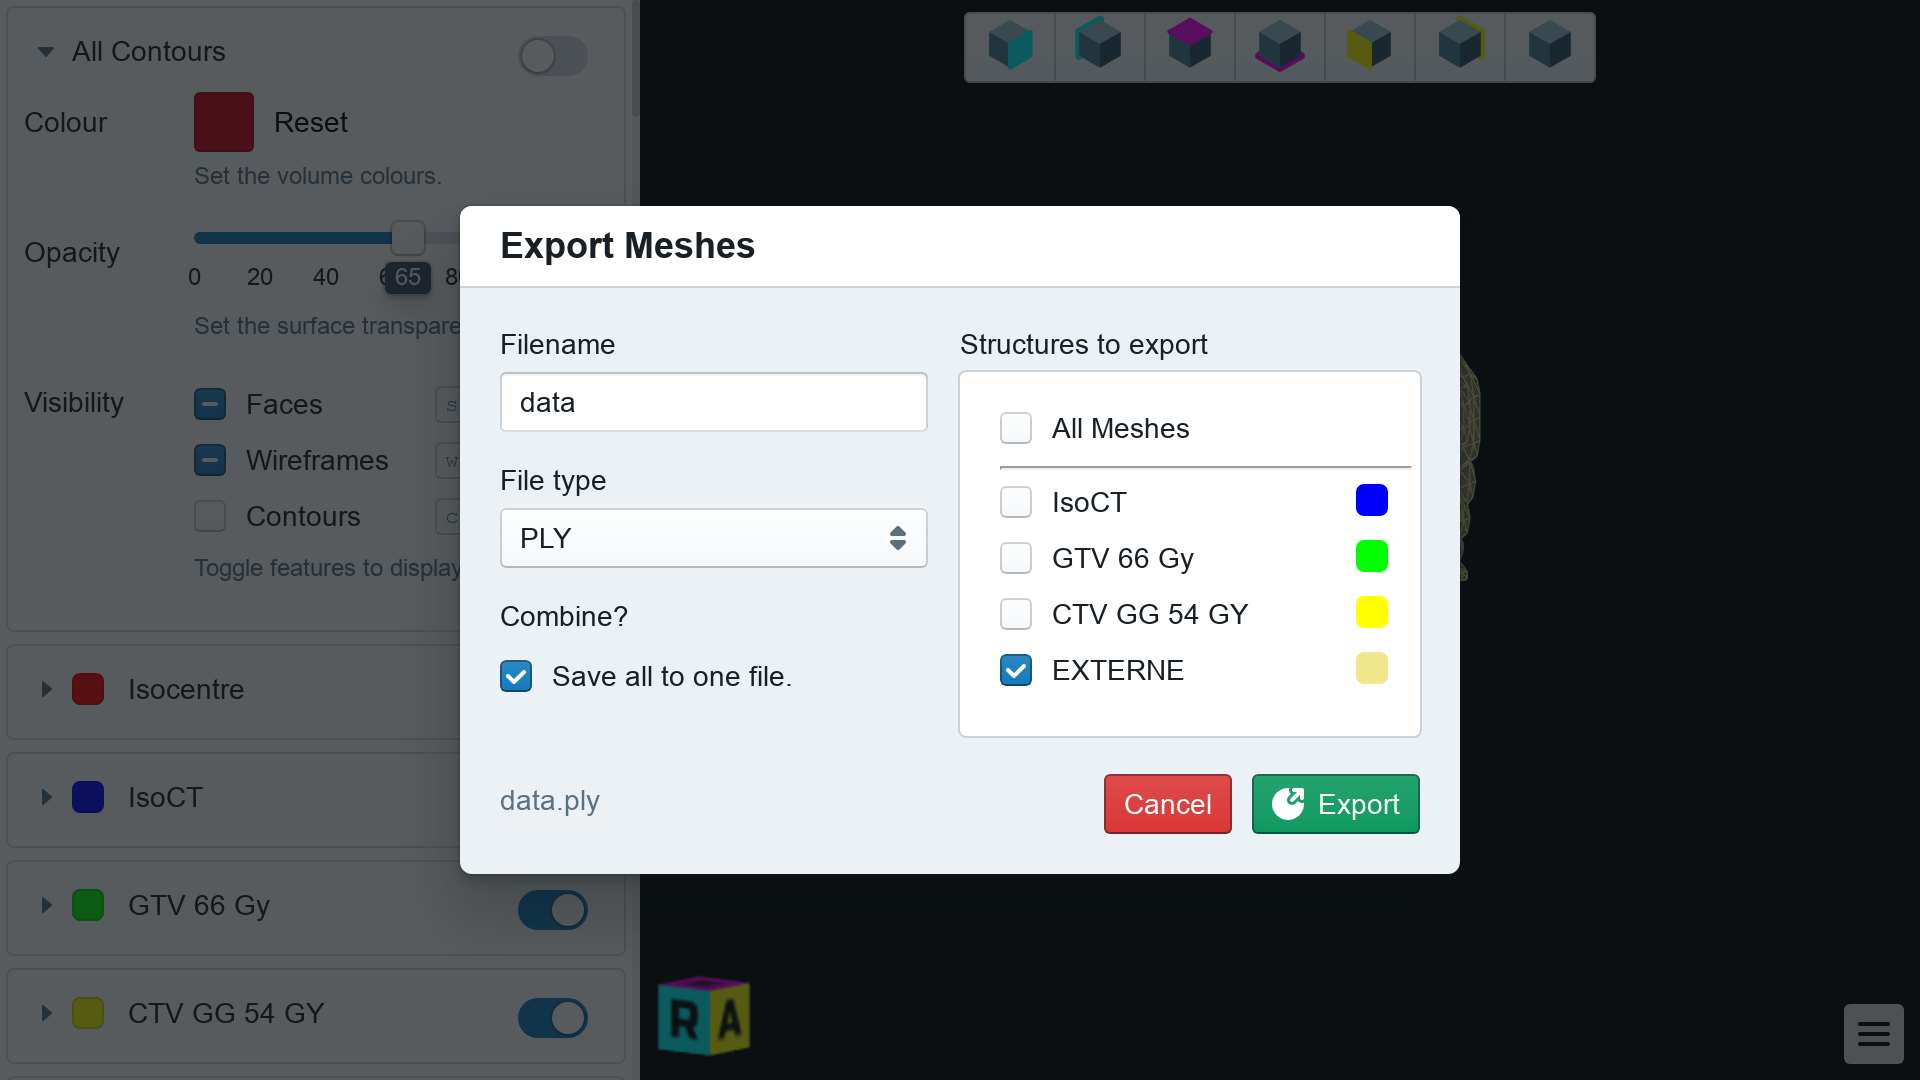The height and width of the screenshot is (1080, 1920).
Task: Check the CTV GG 54 GY structure checkbox
Action: 1016,614
